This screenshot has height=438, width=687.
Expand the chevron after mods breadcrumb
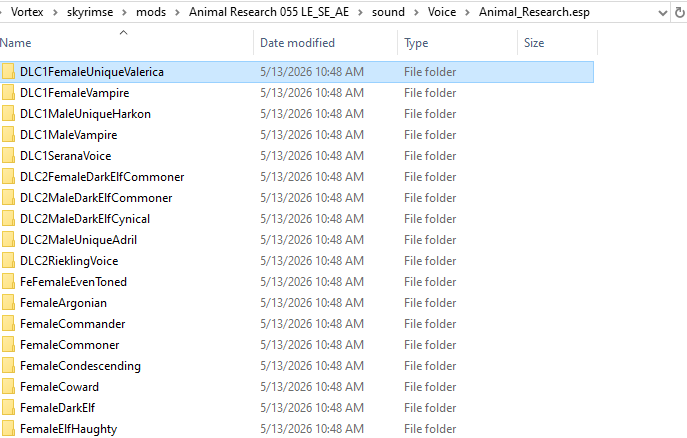177,13
